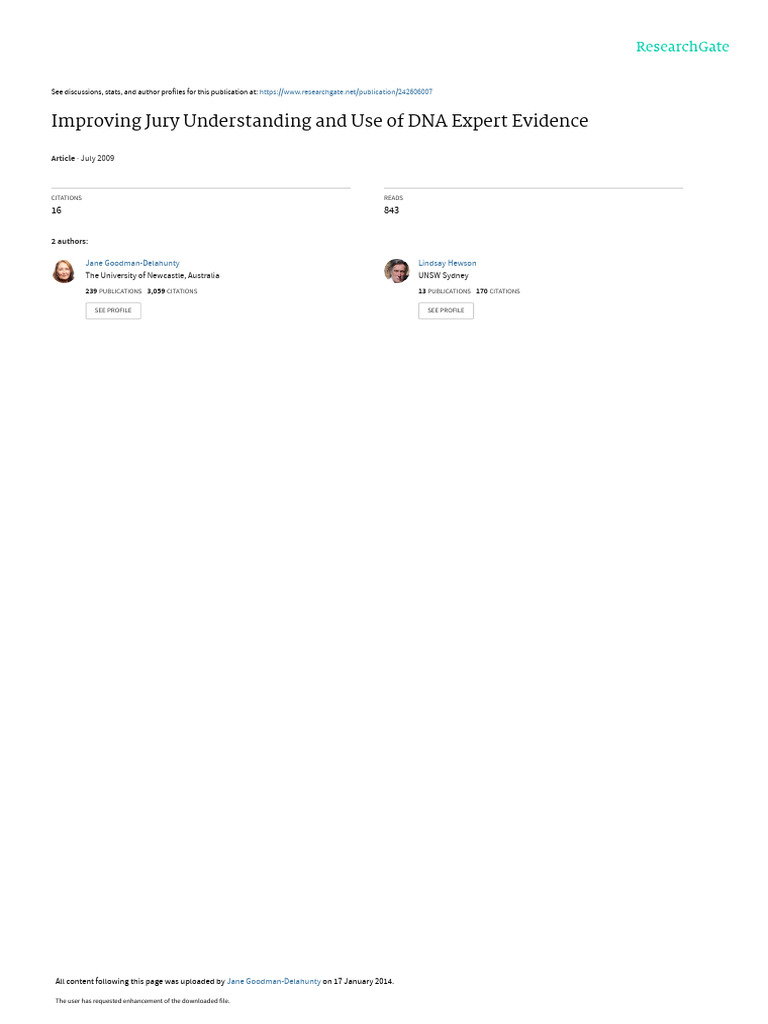Click Lindsay Hewson's profile photo
The image size is (768, 1024).
click(396, 271)
